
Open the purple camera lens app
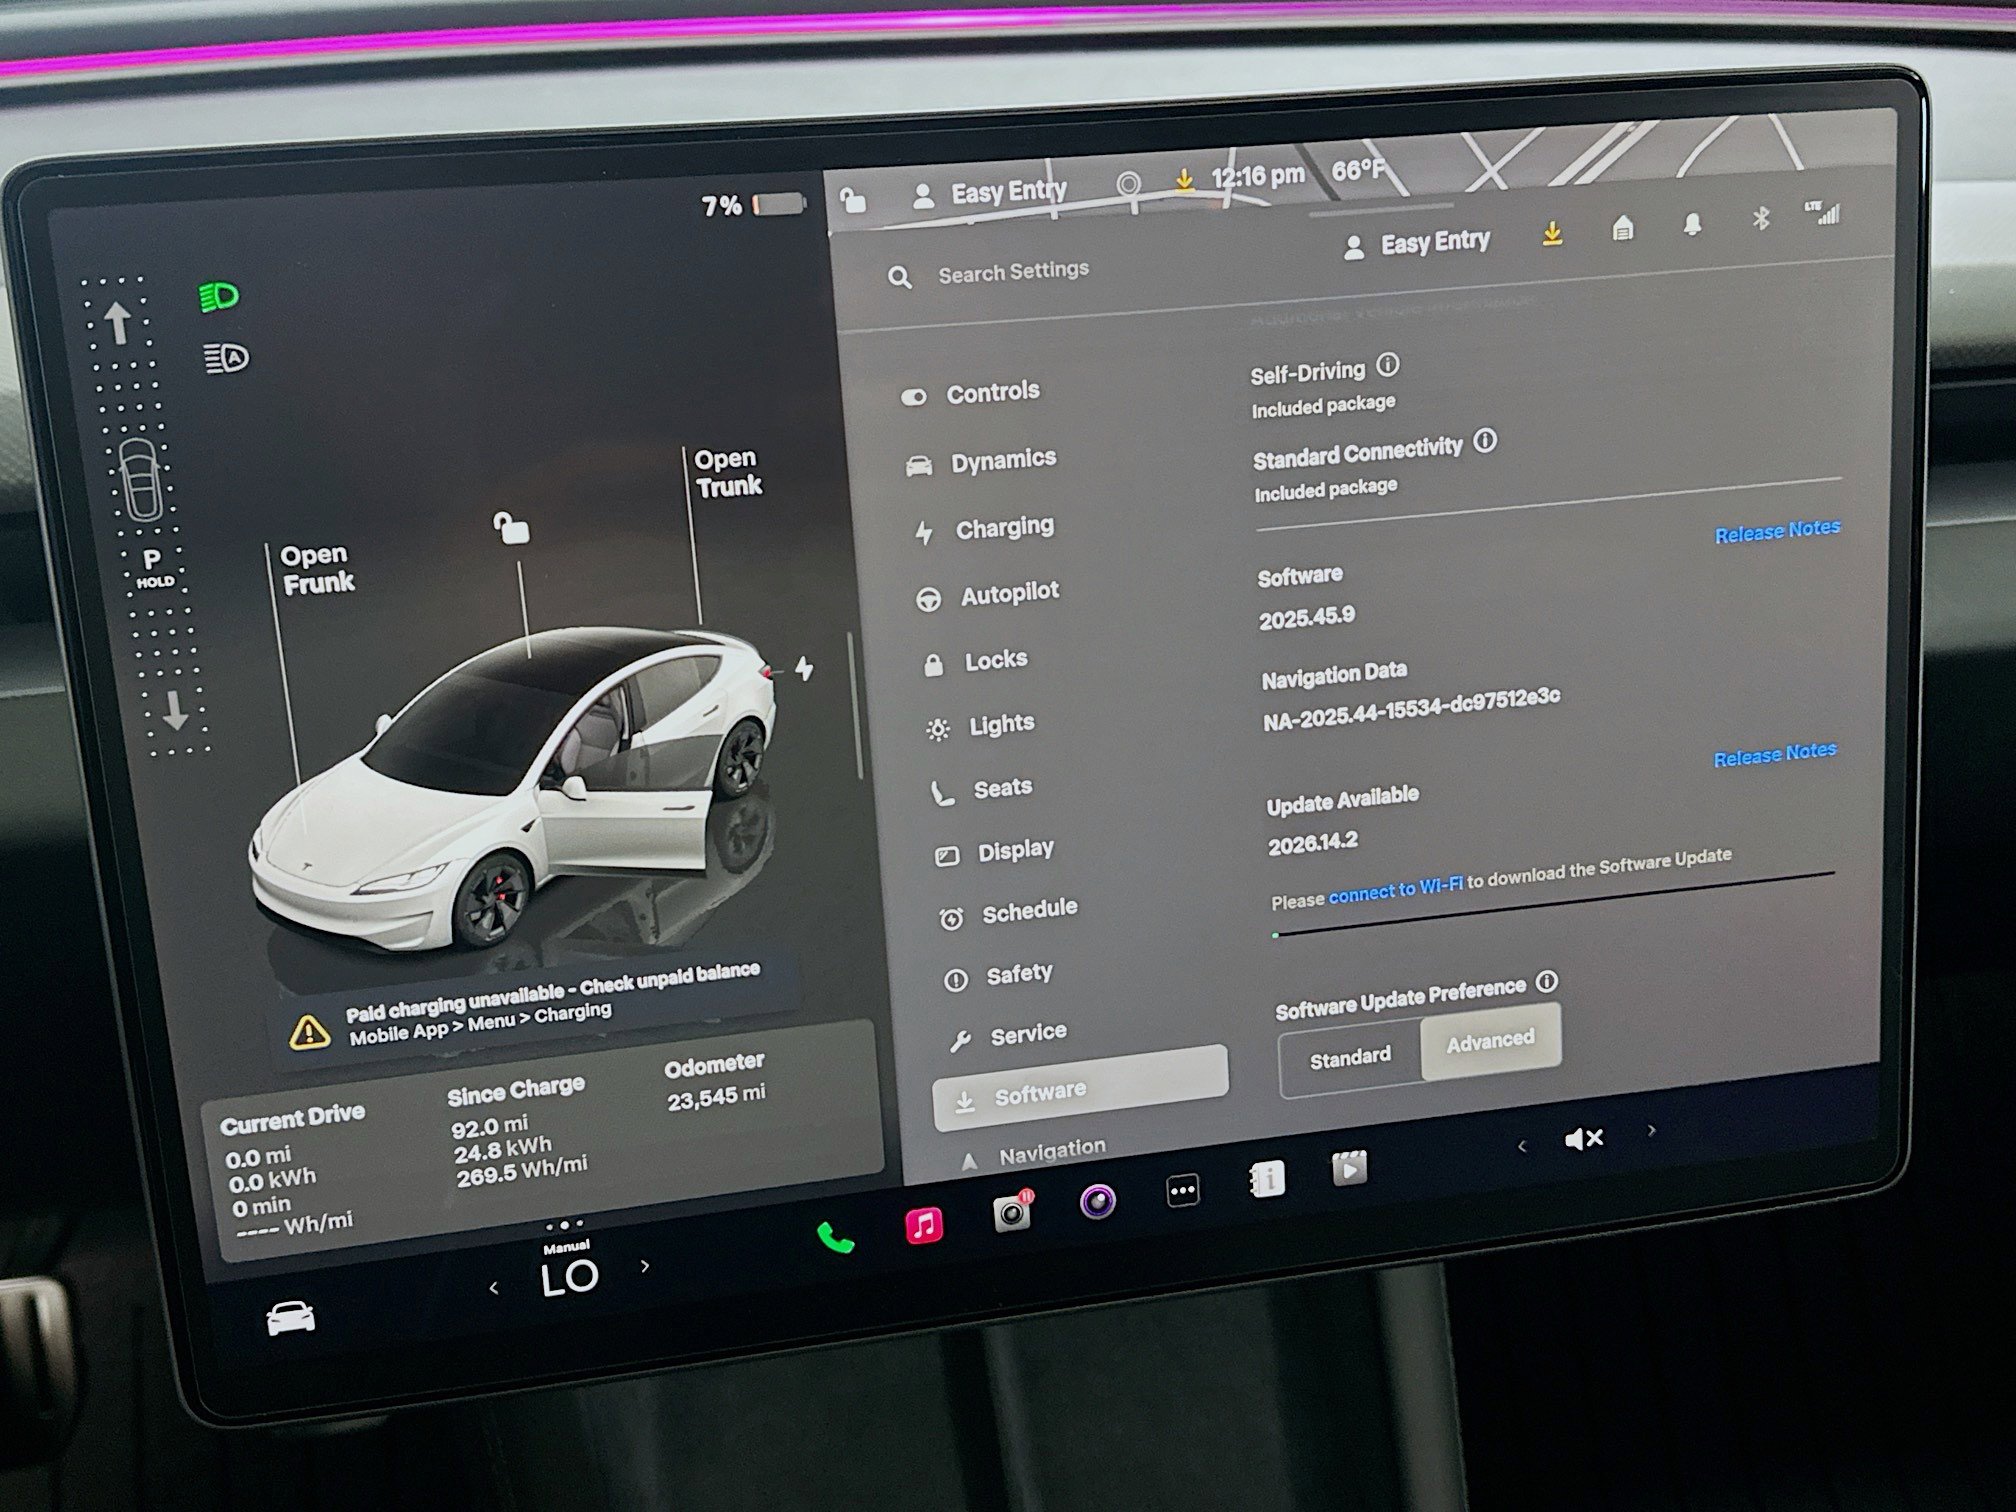pos(1098,1200)
